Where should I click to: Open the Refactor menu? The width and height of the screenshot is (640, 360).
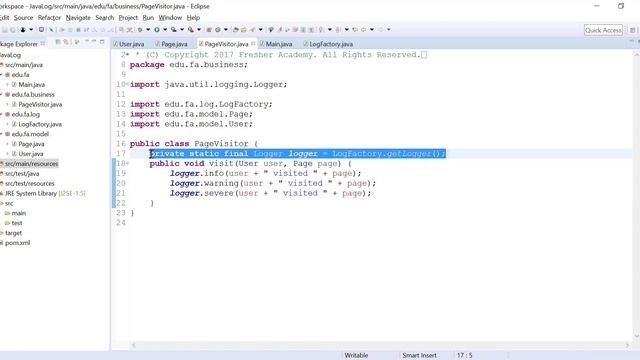(49, 18)
